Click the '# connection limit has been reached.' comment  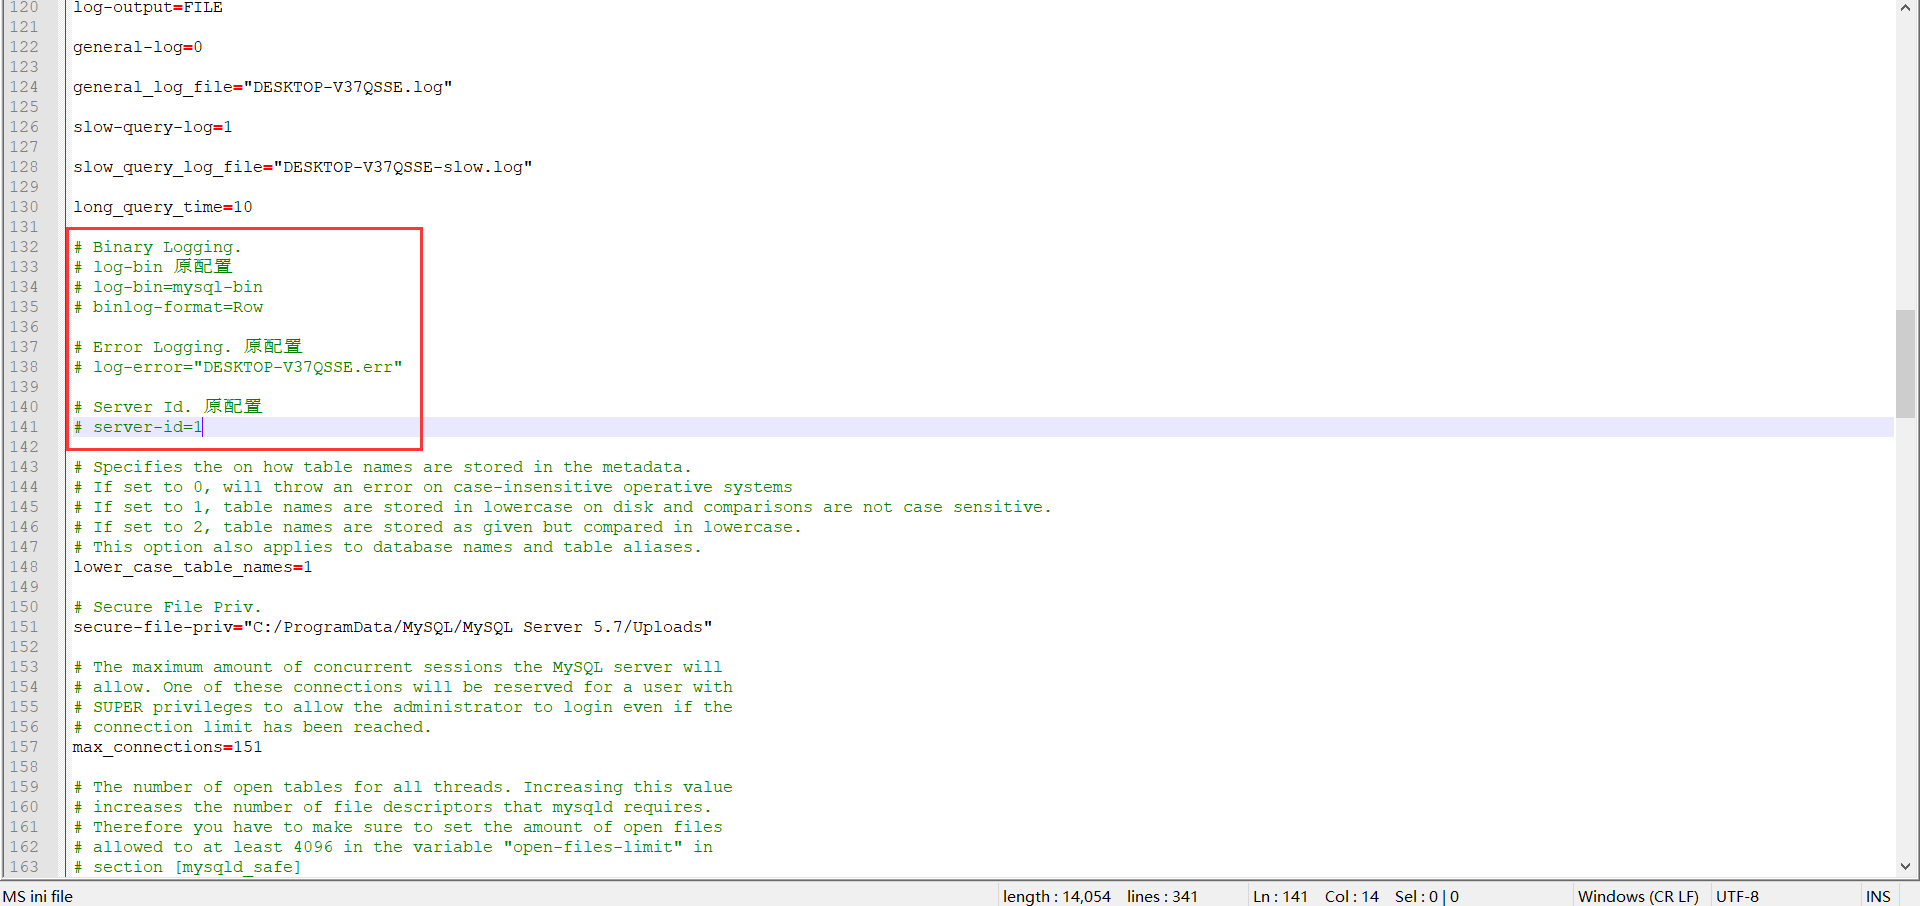click(253, 727)
